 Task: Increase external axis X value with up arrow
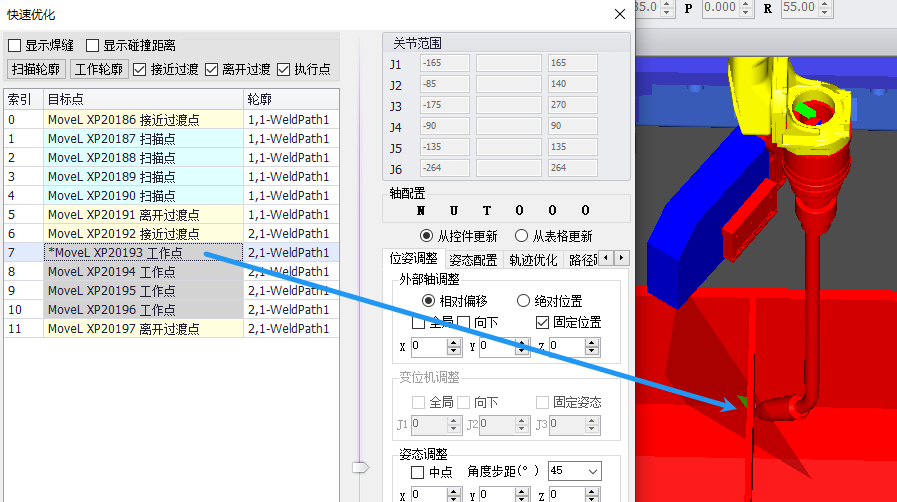click(x=453, y=342)
